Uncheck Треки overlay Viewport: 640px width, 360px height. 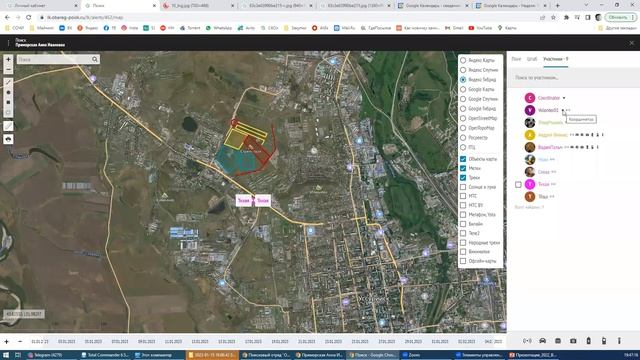[463, 178]
